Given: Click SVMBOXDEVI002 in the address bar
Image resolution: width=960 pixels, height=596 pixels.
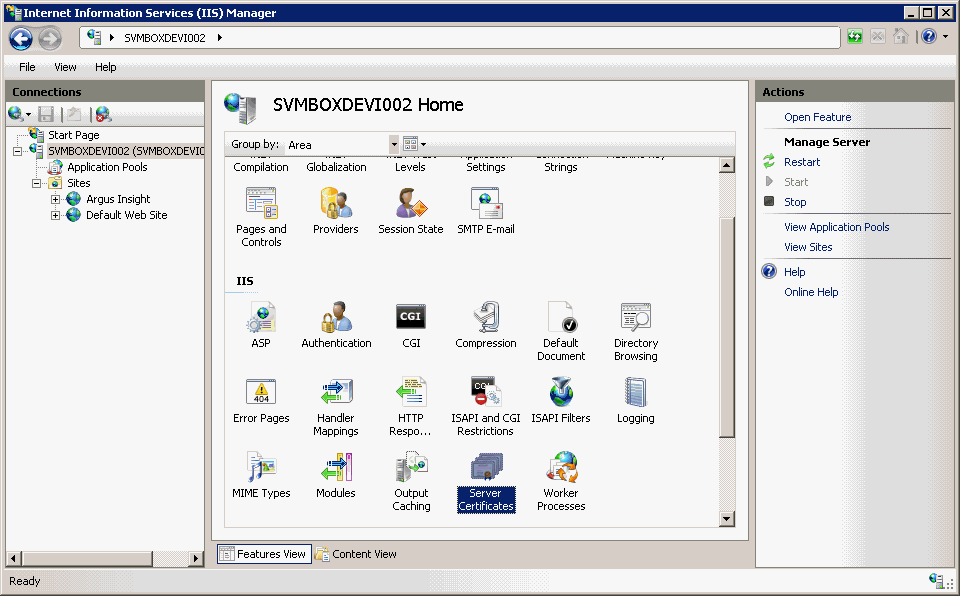Looking at the screenshot, I should point(165,38).
